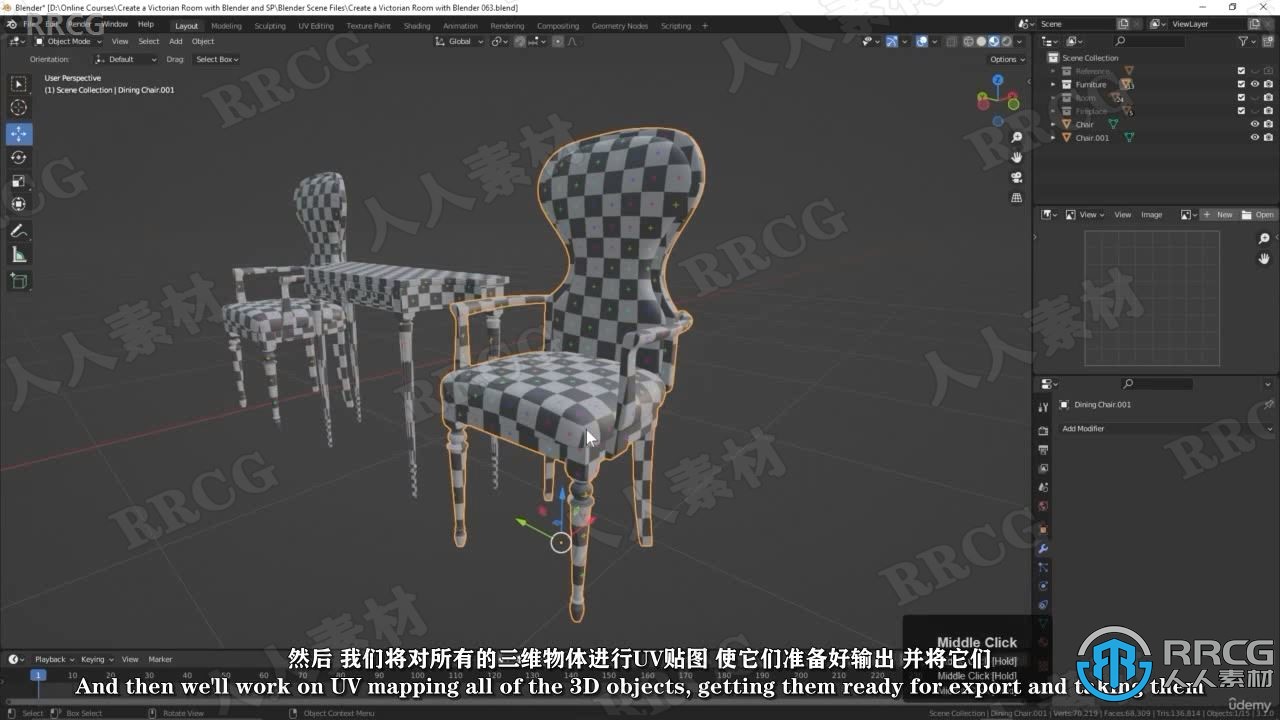Open the Modifier properties wrench tab
This screenshot has width=1280, height=720.
pos(1043,548)
